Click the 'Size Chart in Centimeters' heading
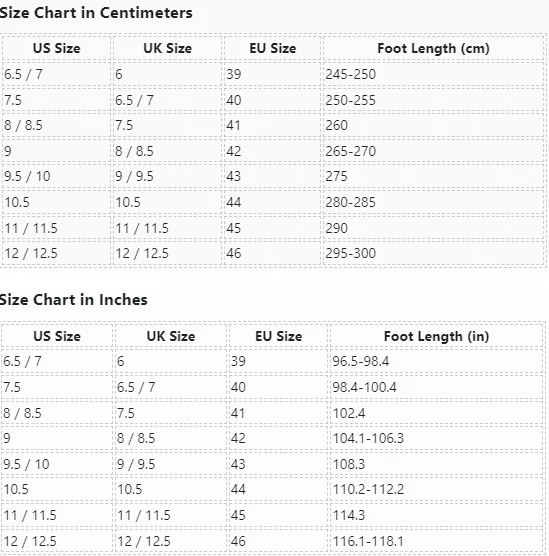549x556 pixels. (96, 13)
